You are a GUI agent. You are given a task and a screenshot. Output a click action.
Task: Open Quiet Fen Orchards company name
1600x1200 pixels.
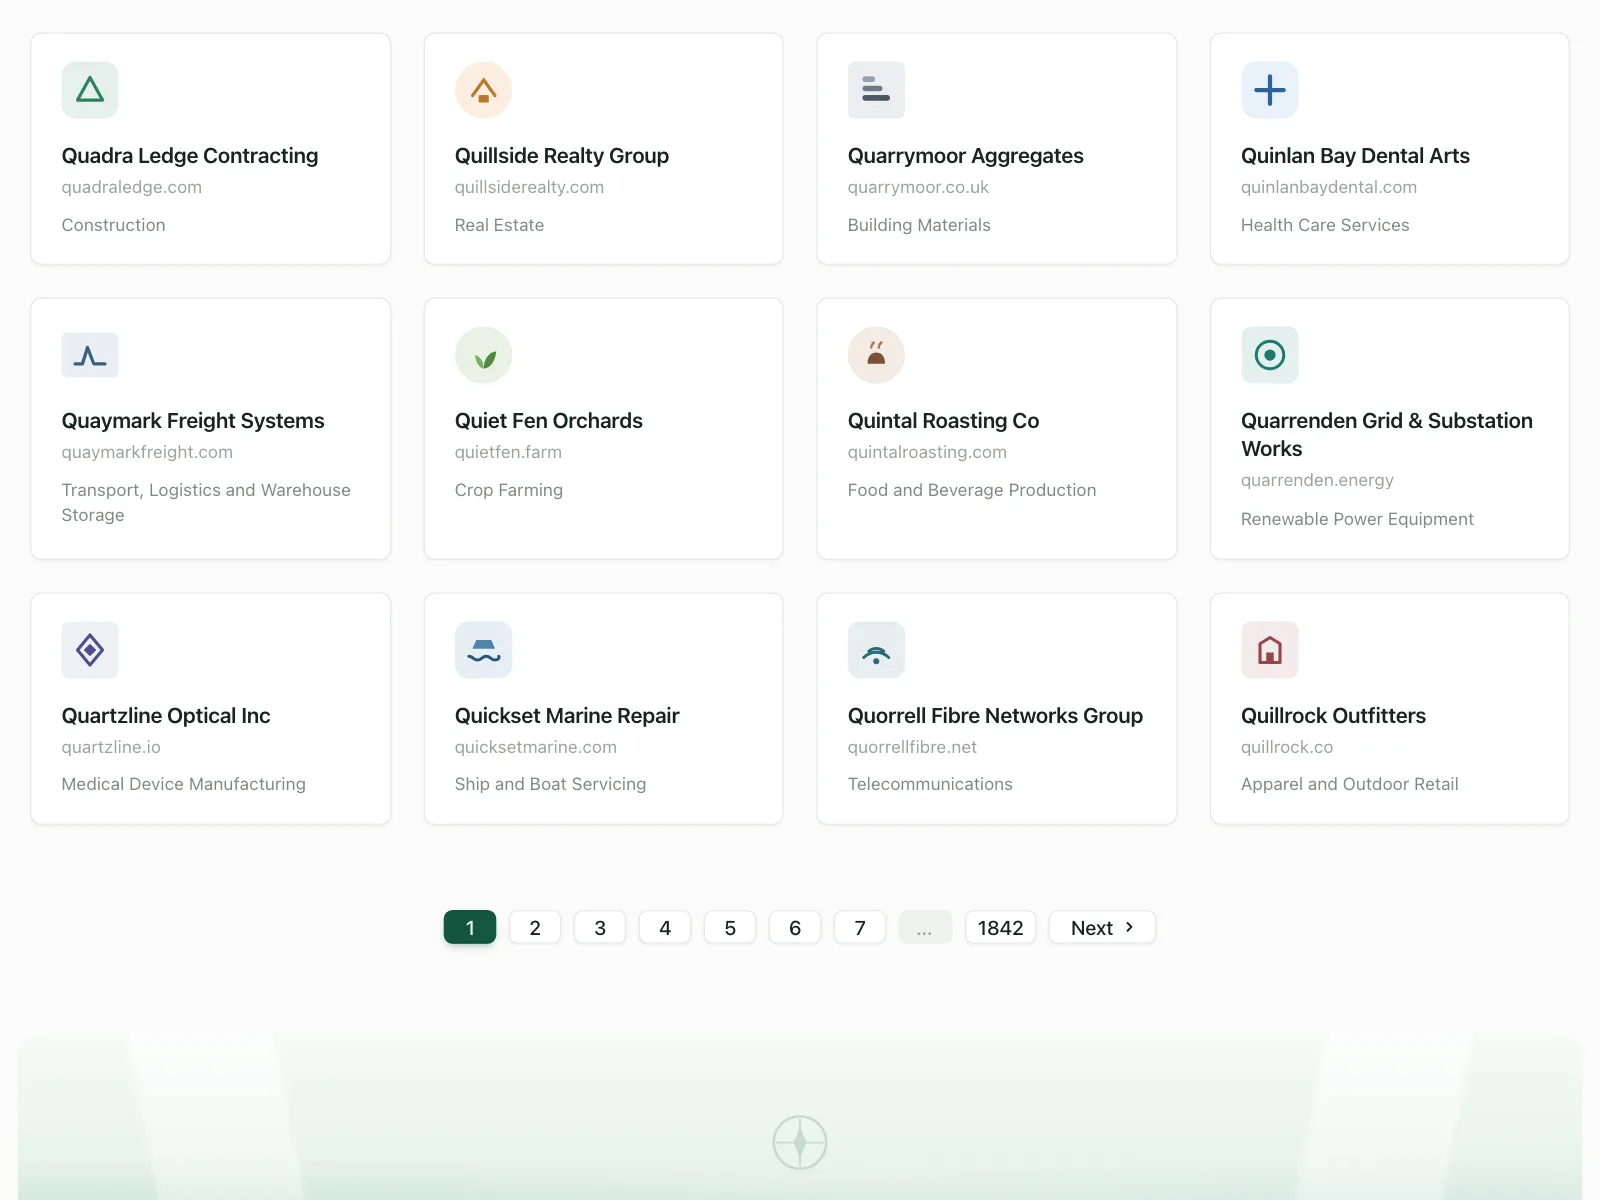(549, 421)
